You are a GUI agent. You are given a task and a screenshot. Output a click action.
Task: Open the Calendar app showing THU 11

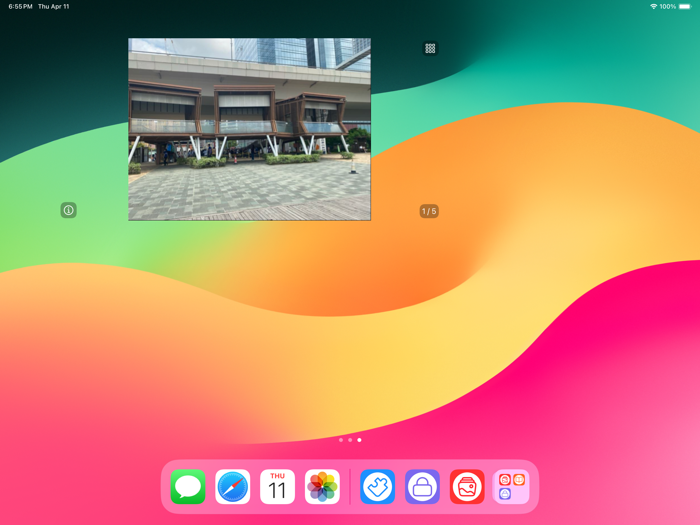[x=277, y=487]
